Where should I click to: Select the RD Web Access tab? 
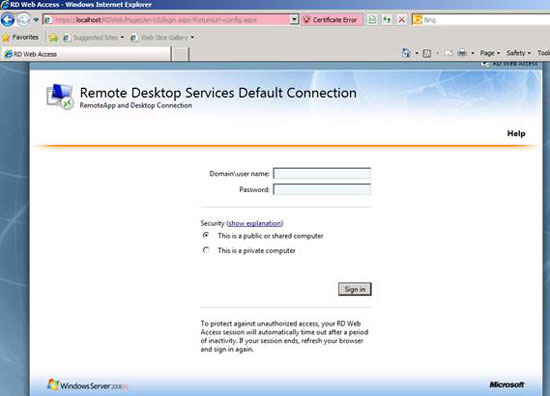point(86,54)
